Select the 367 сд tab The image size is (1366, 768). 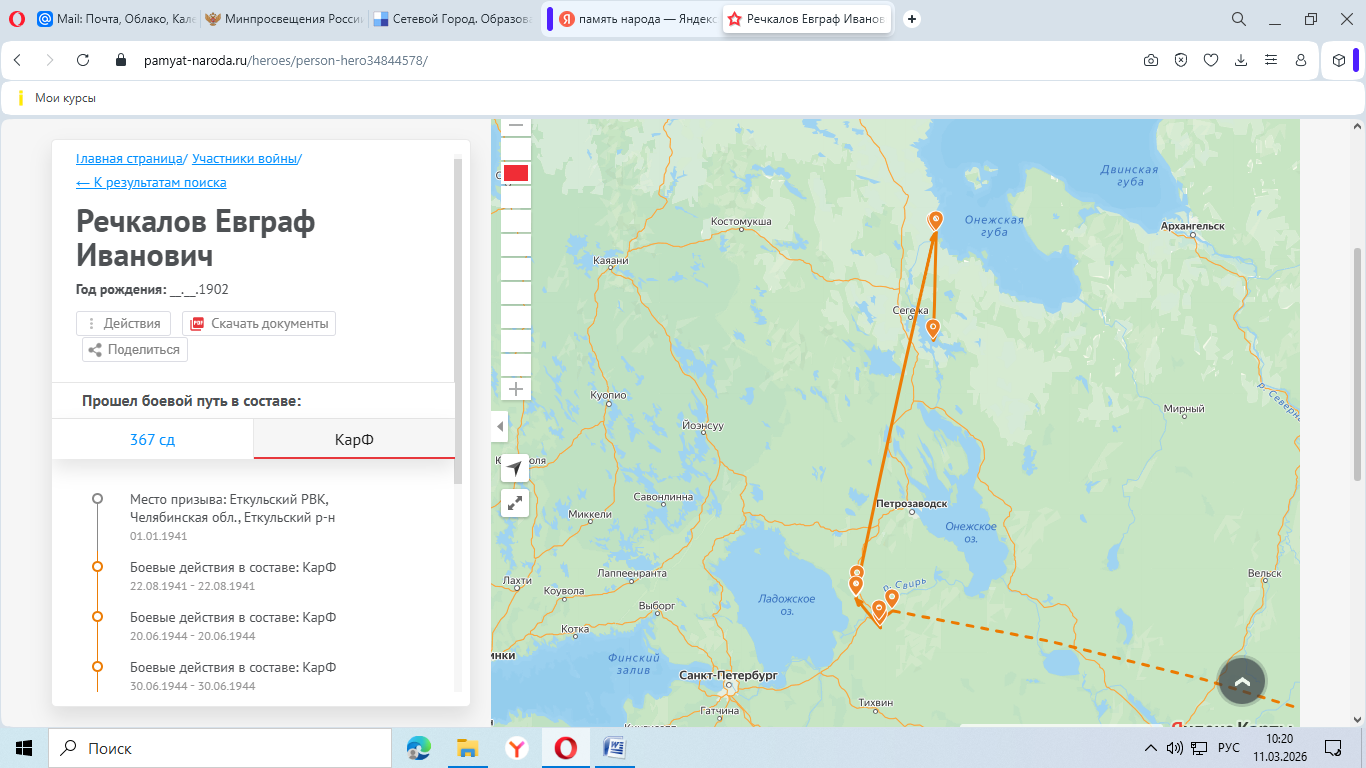tap(153, 440)
